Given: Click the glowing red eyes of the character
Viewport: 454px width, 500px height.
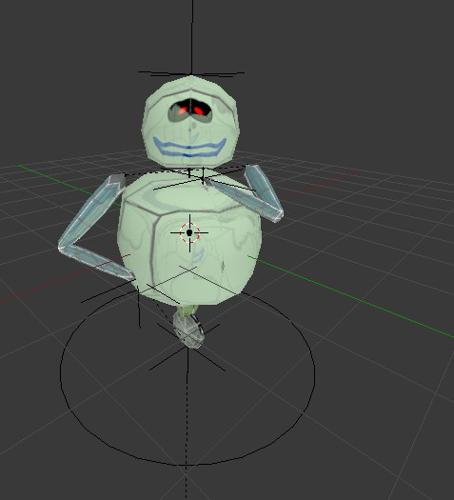Looking at the screenshot, I should 190,110.
